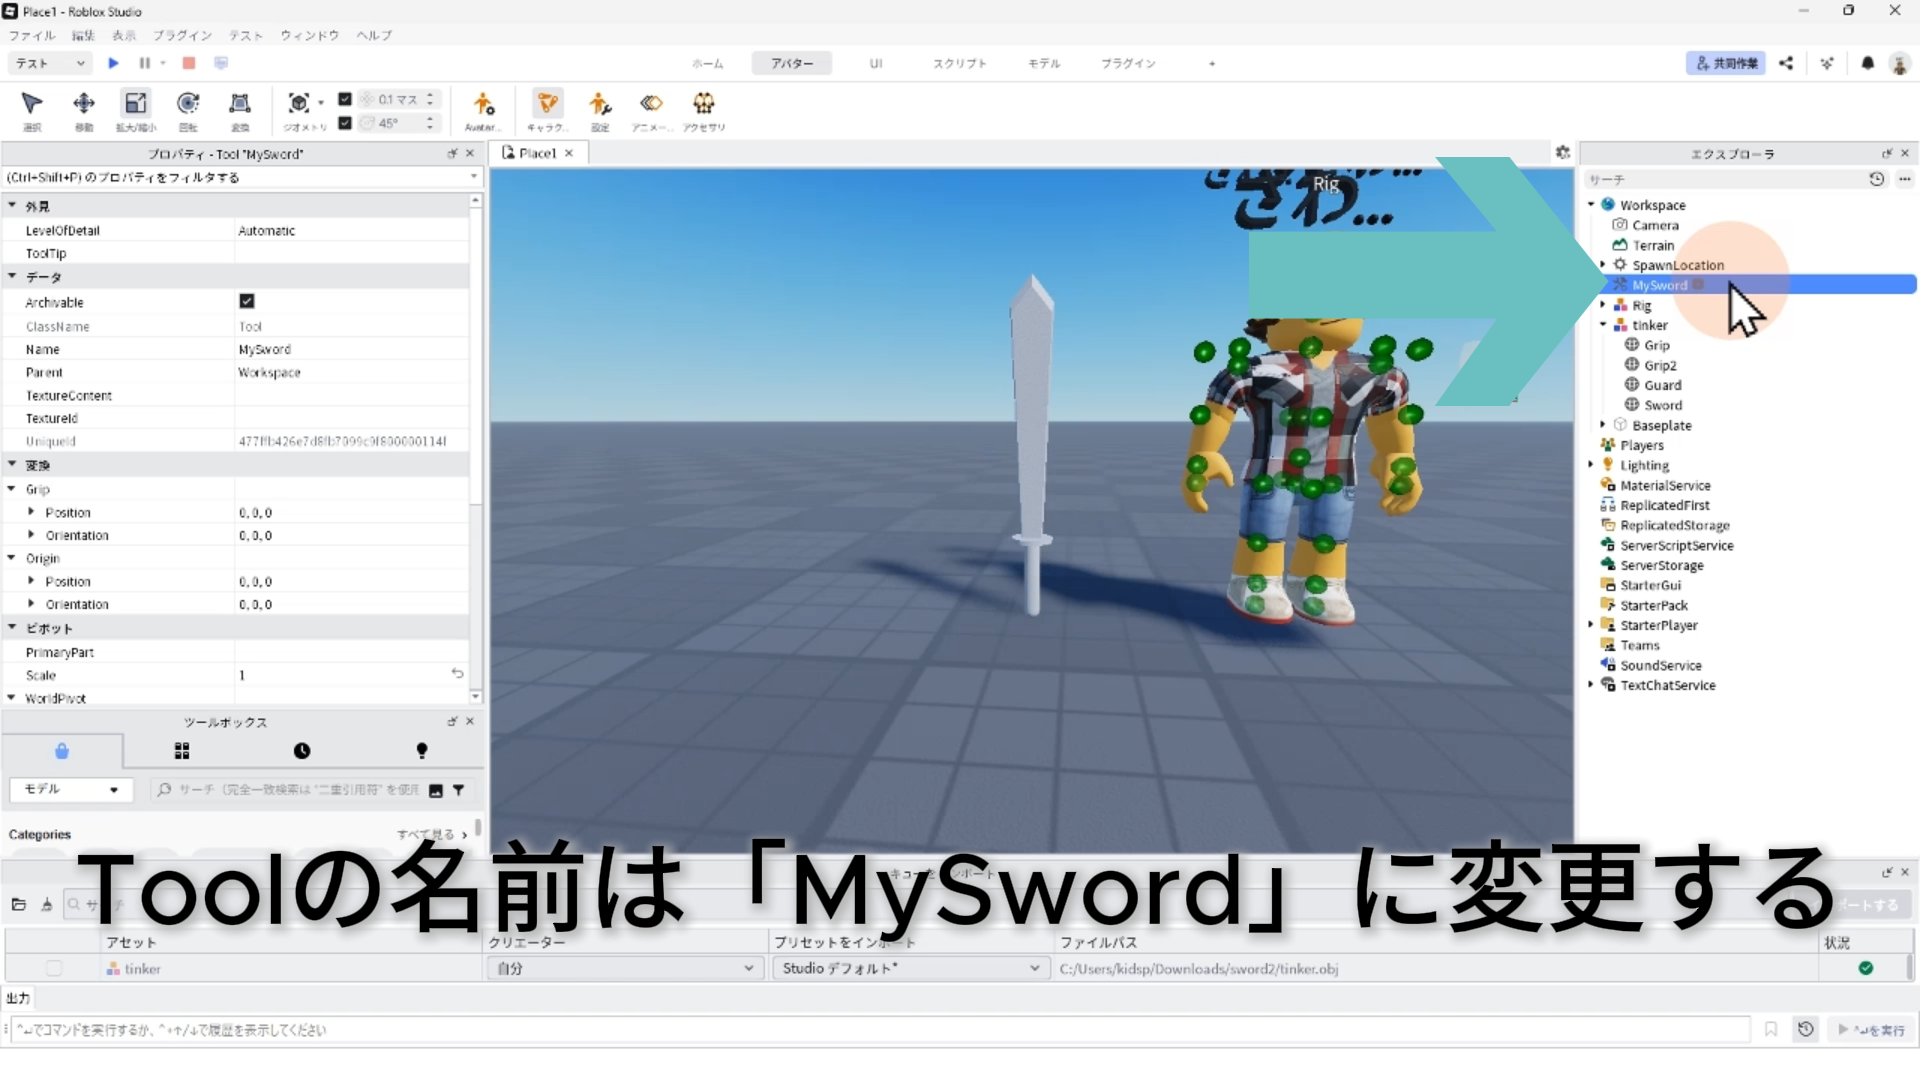1920x1080 pixels.
Task: Open the ファイル menu
Action: click(32, 35)
